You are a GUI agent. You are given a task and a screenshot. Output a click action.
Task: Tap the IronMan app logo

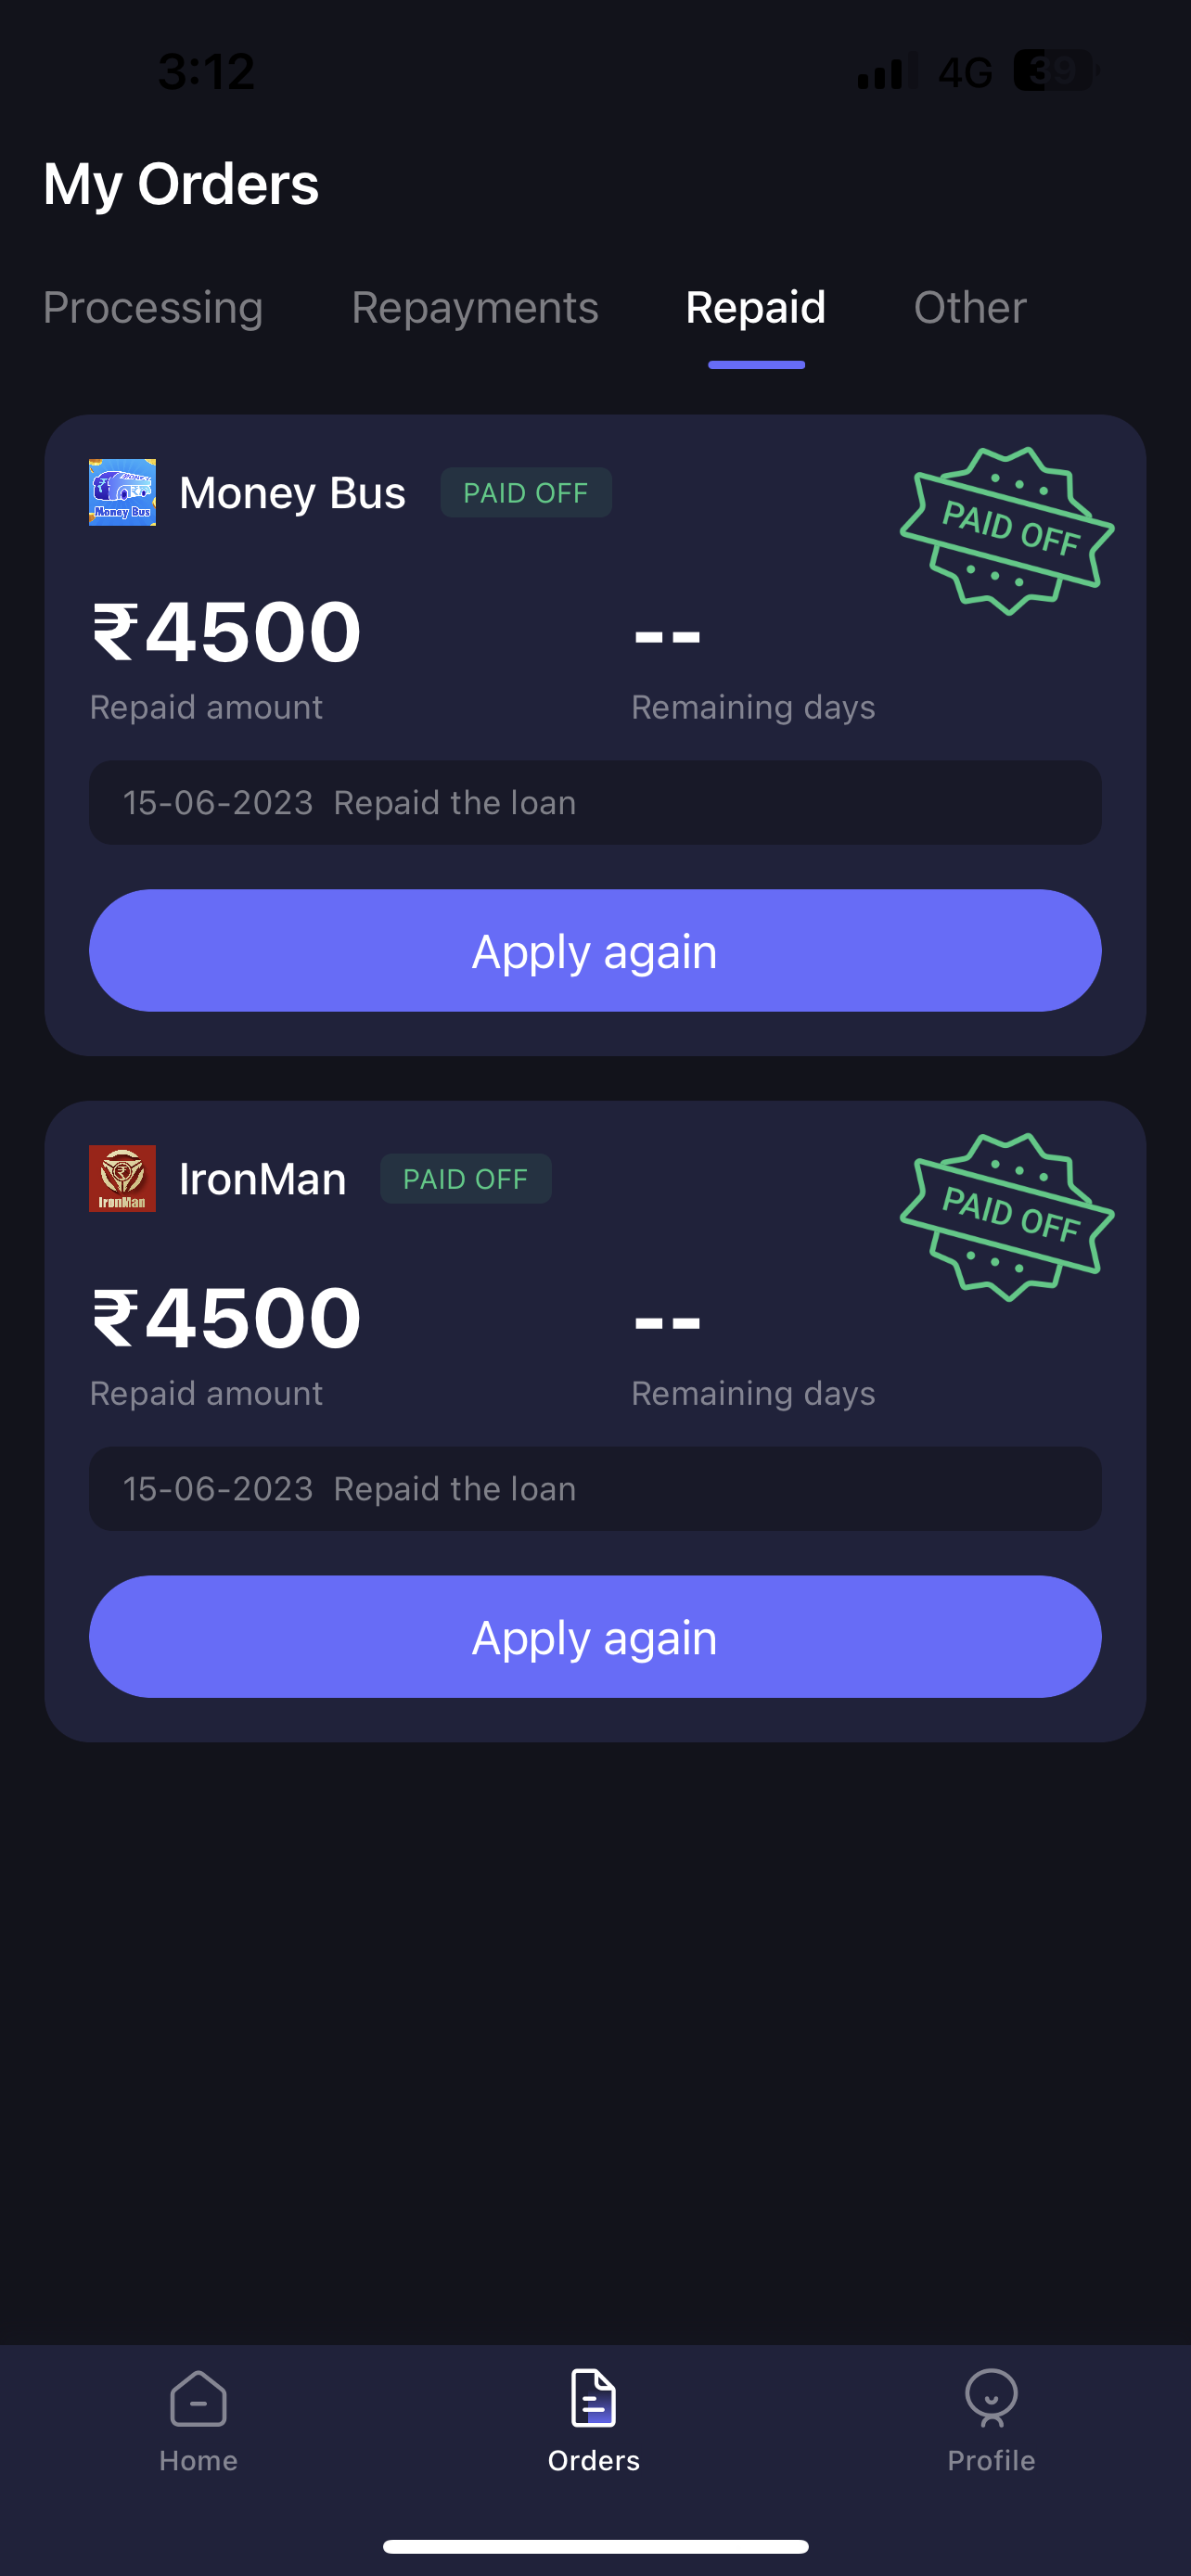click(x=122, y=1178)
